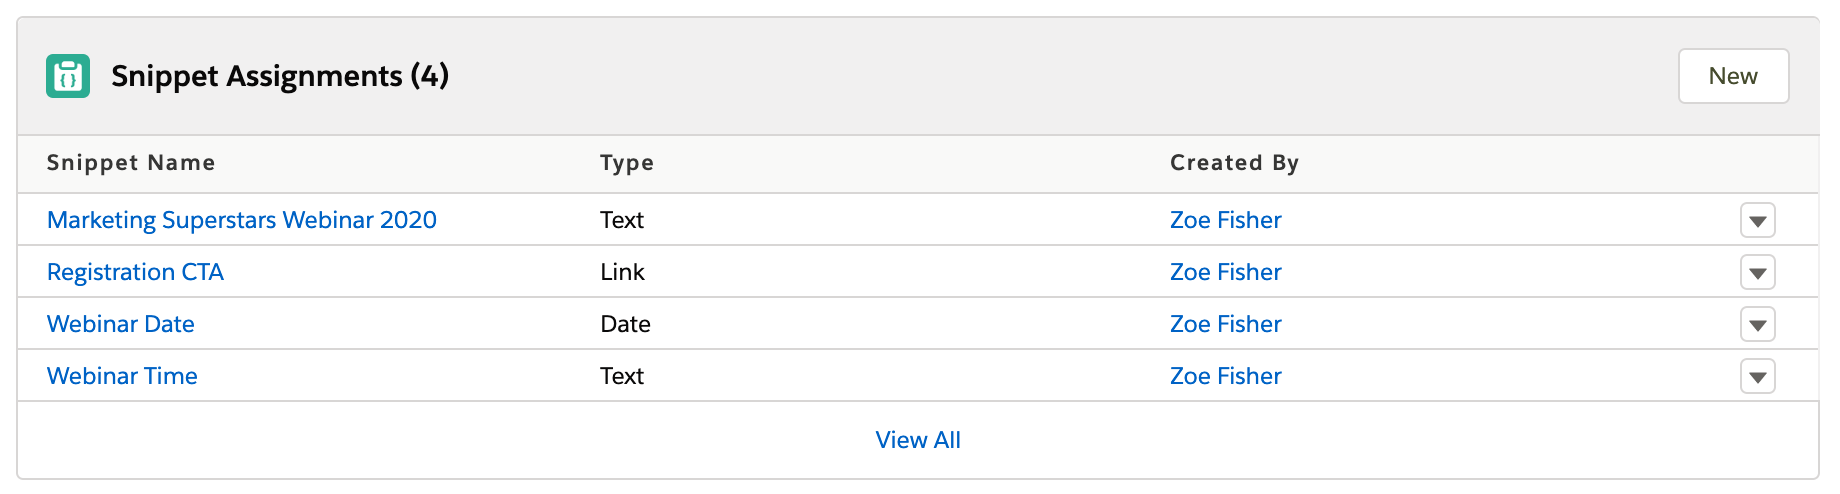Open Zoe Fisher in Marketing Superstars row

1226,220
